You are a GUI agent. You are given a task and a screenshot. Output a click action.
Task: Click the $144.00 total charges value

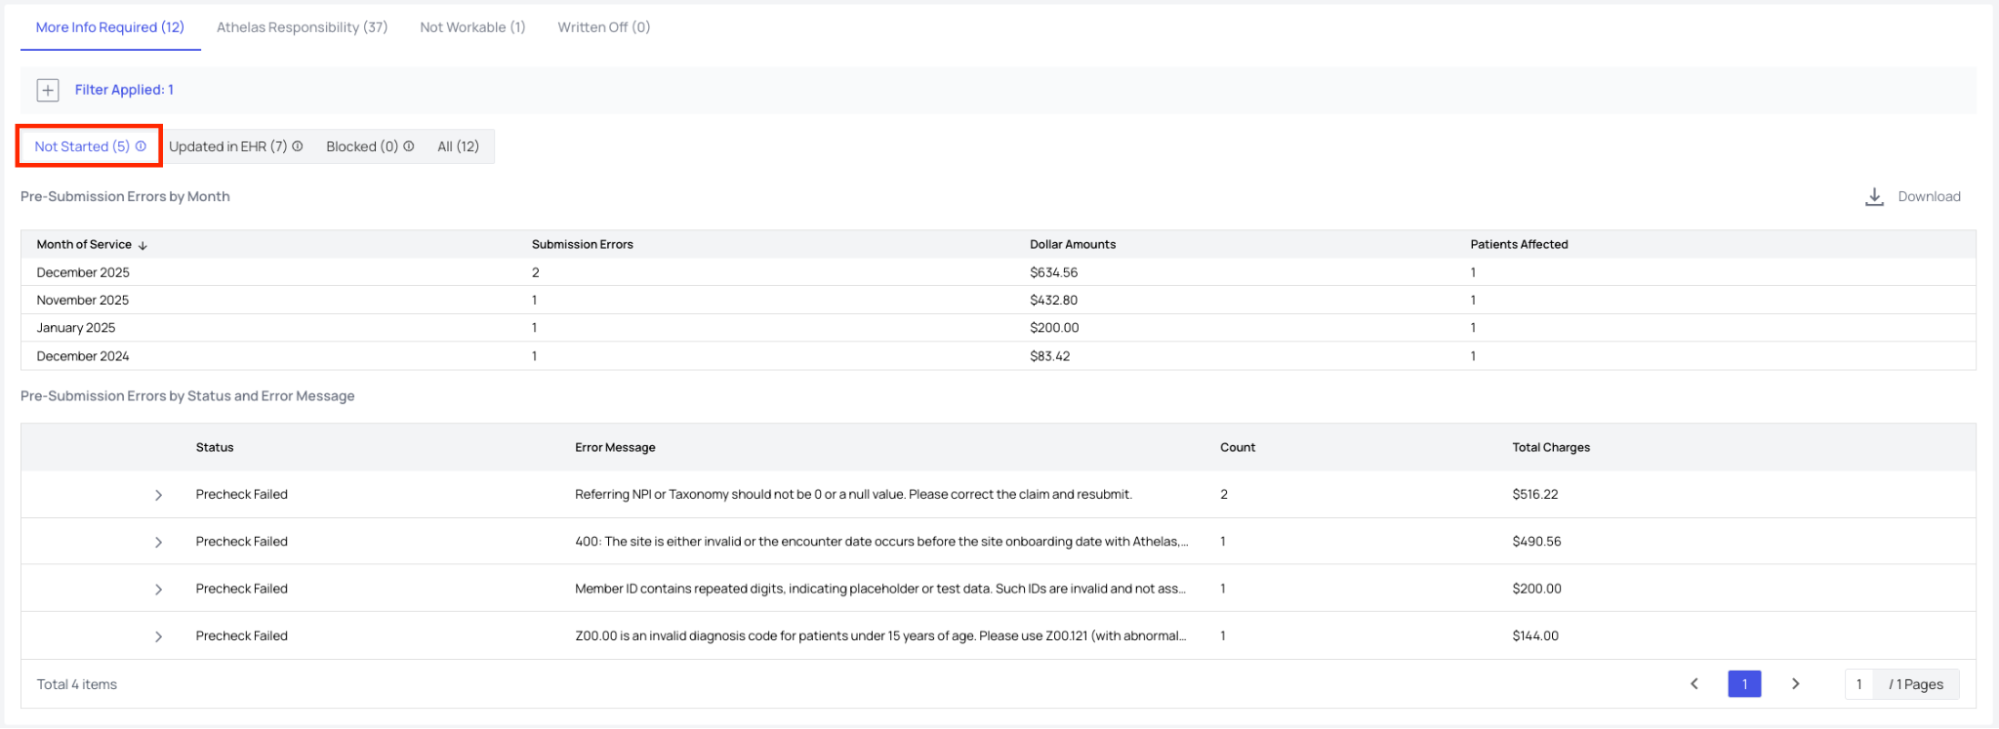click(1535, 635)
